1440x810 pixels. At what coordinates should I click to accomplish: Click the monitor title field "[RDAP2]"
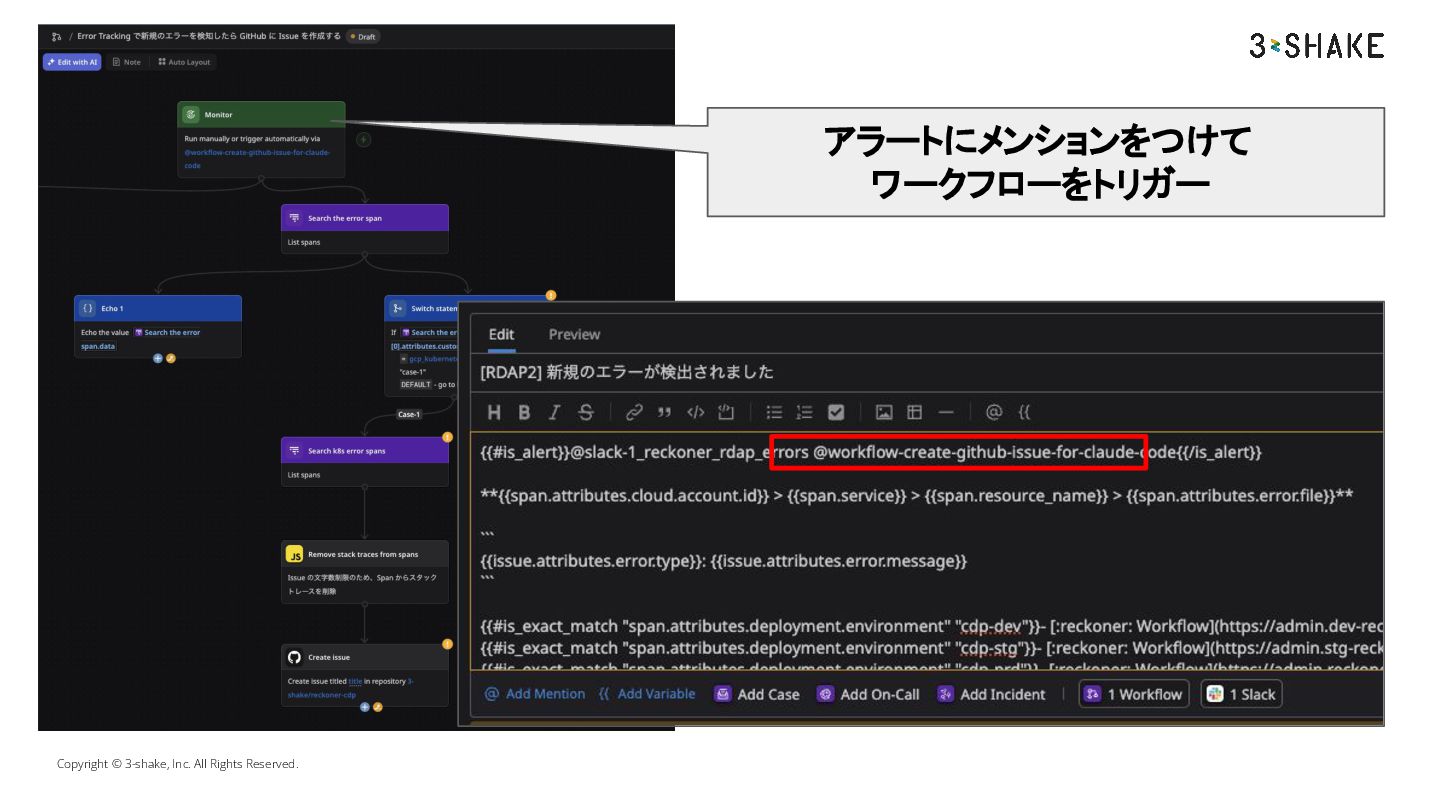click(927, 372)
